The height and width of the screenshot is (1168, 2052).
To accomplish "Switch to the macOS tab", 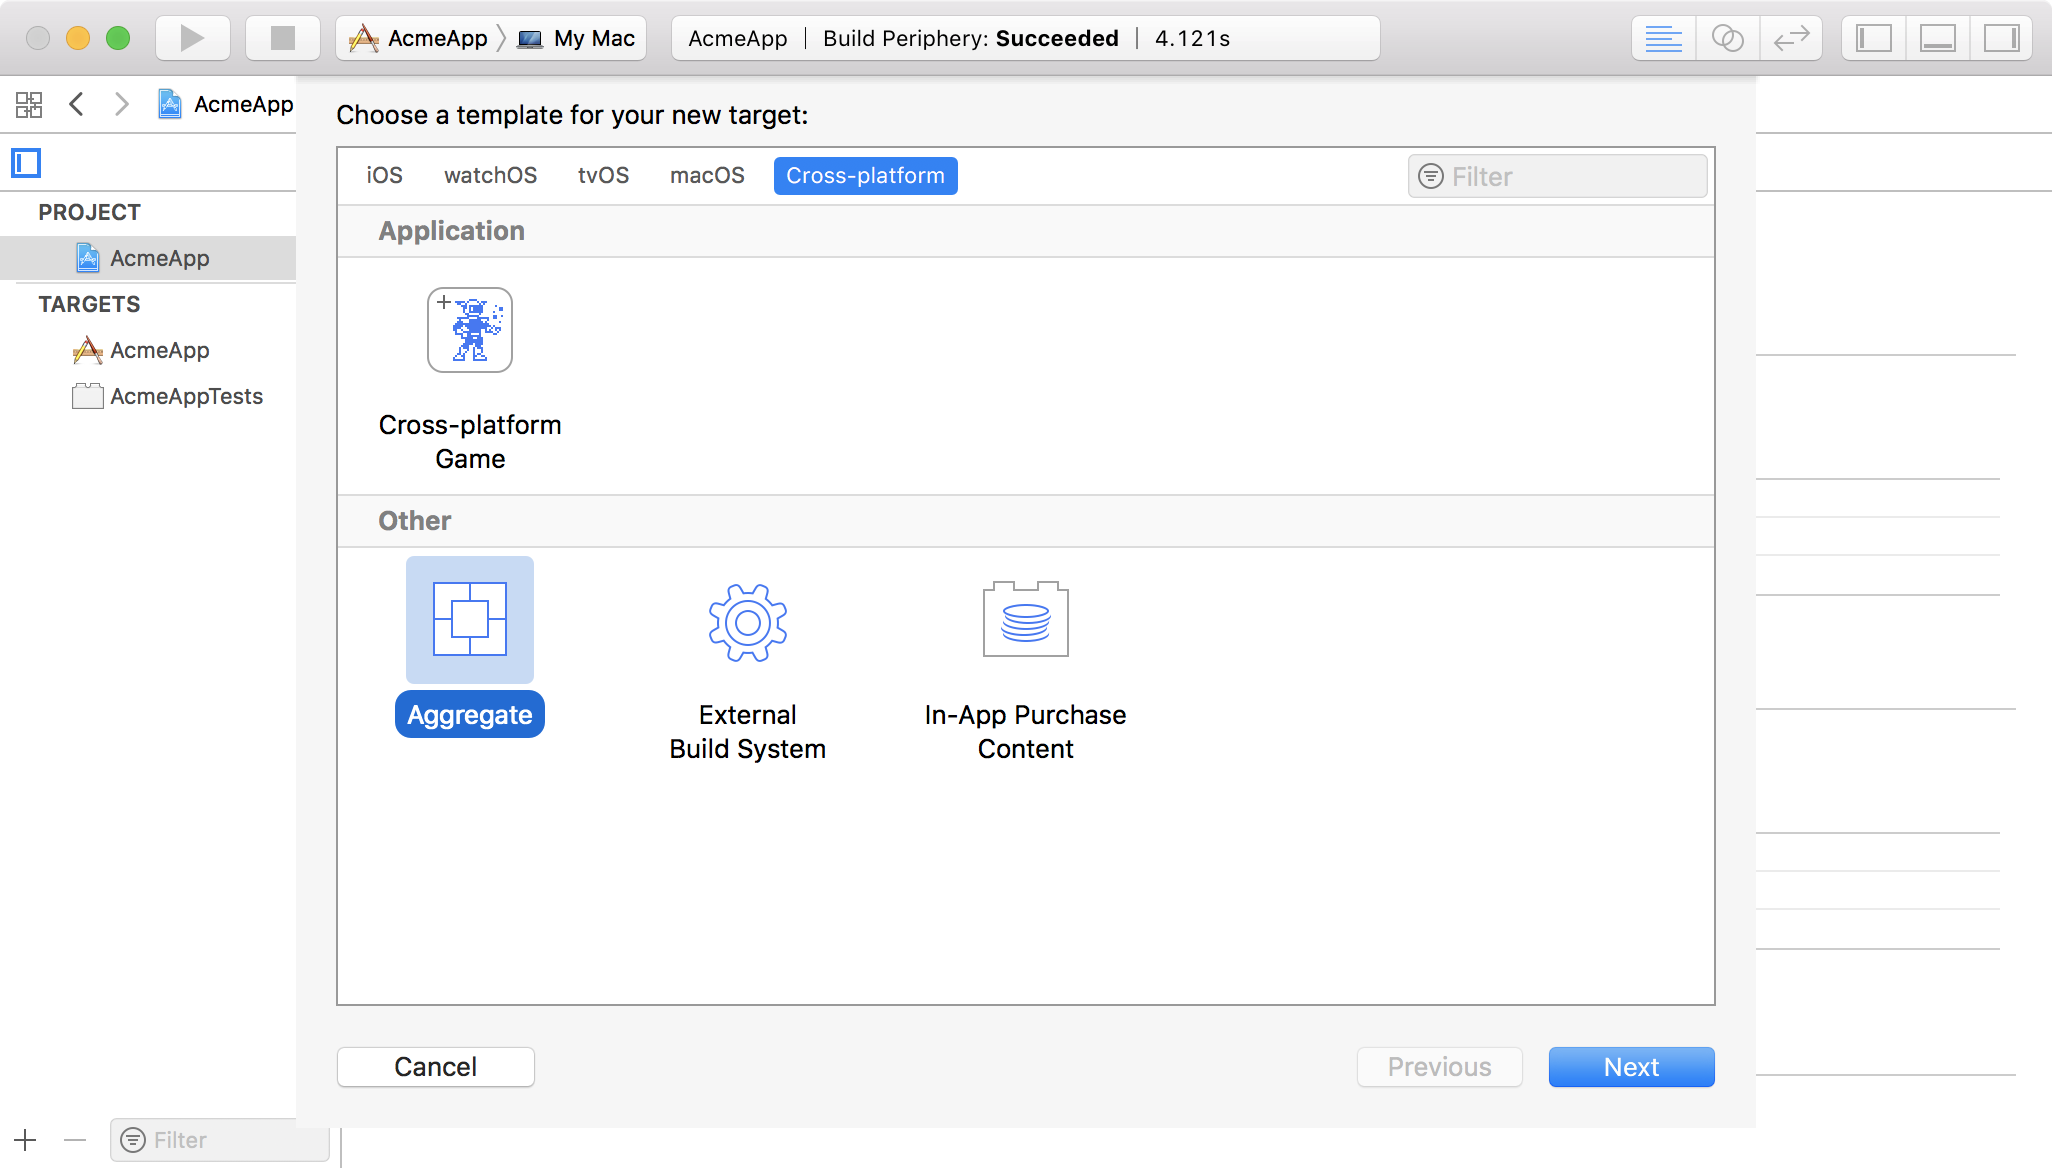I will tap(707, 175).
